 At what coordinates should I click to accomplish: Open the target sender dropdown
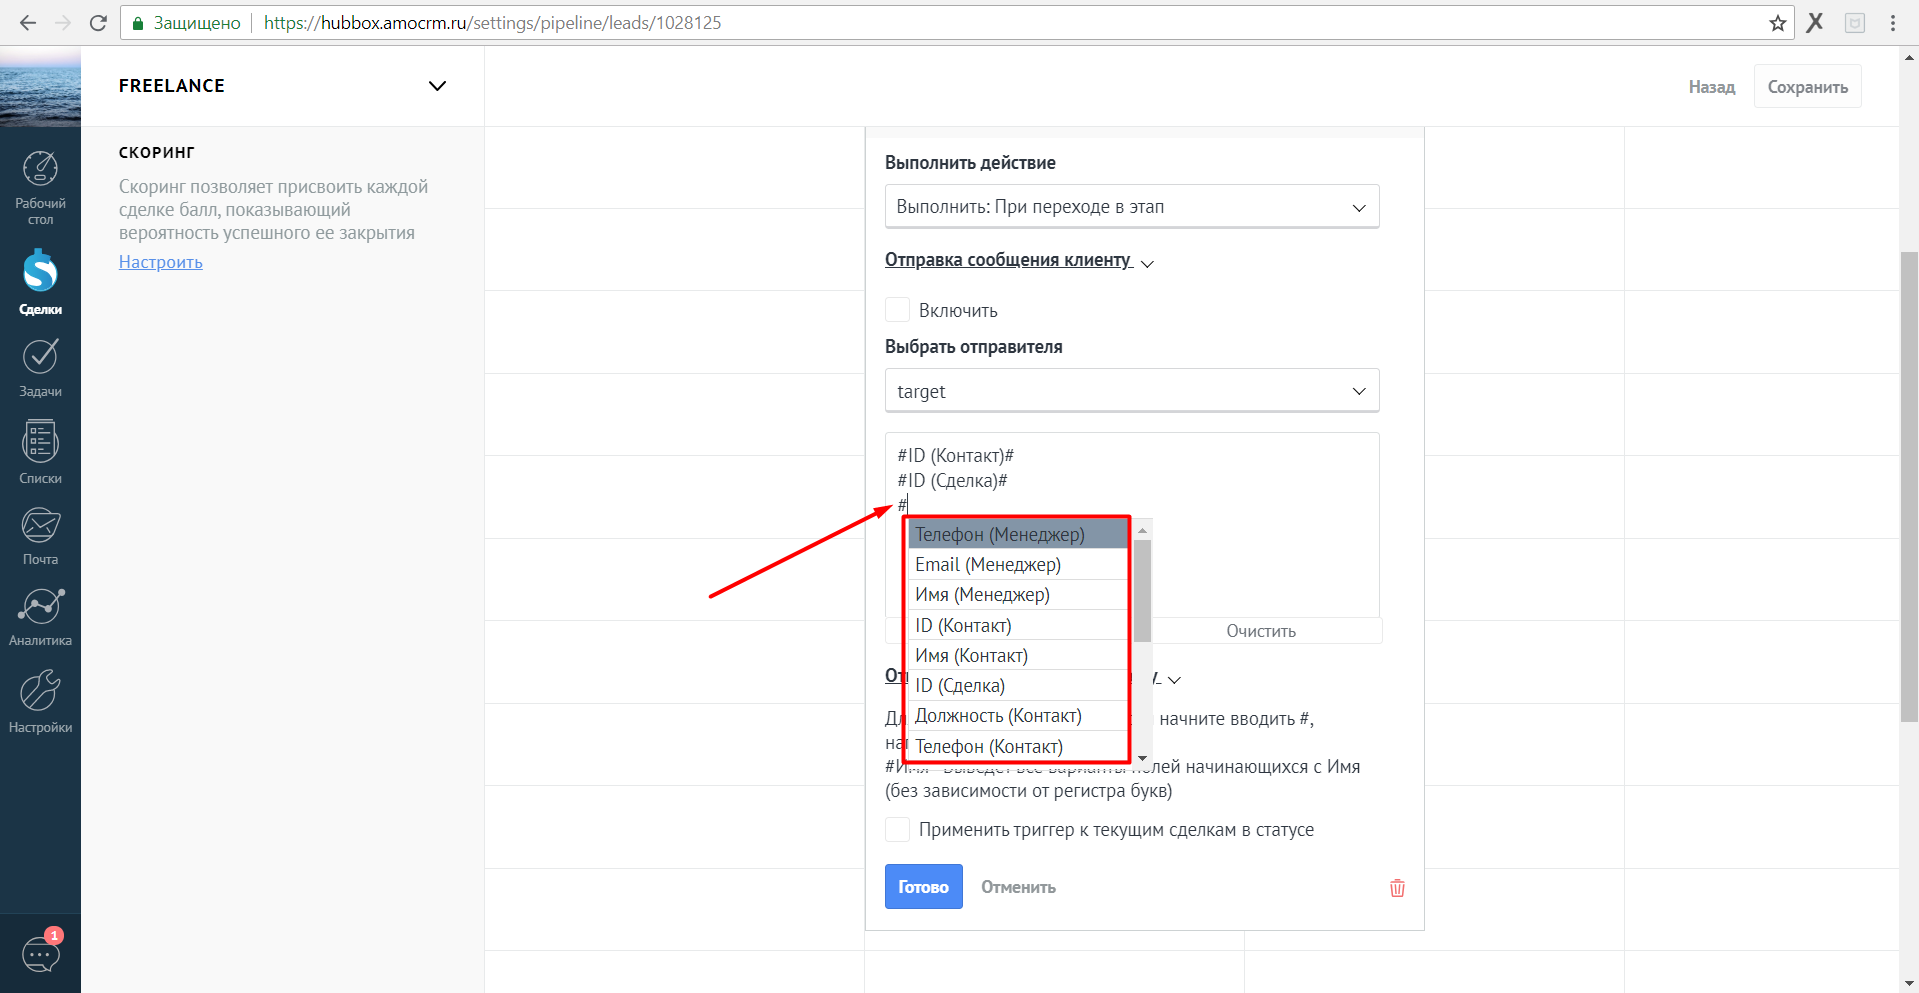click(x=1132, y=391)
